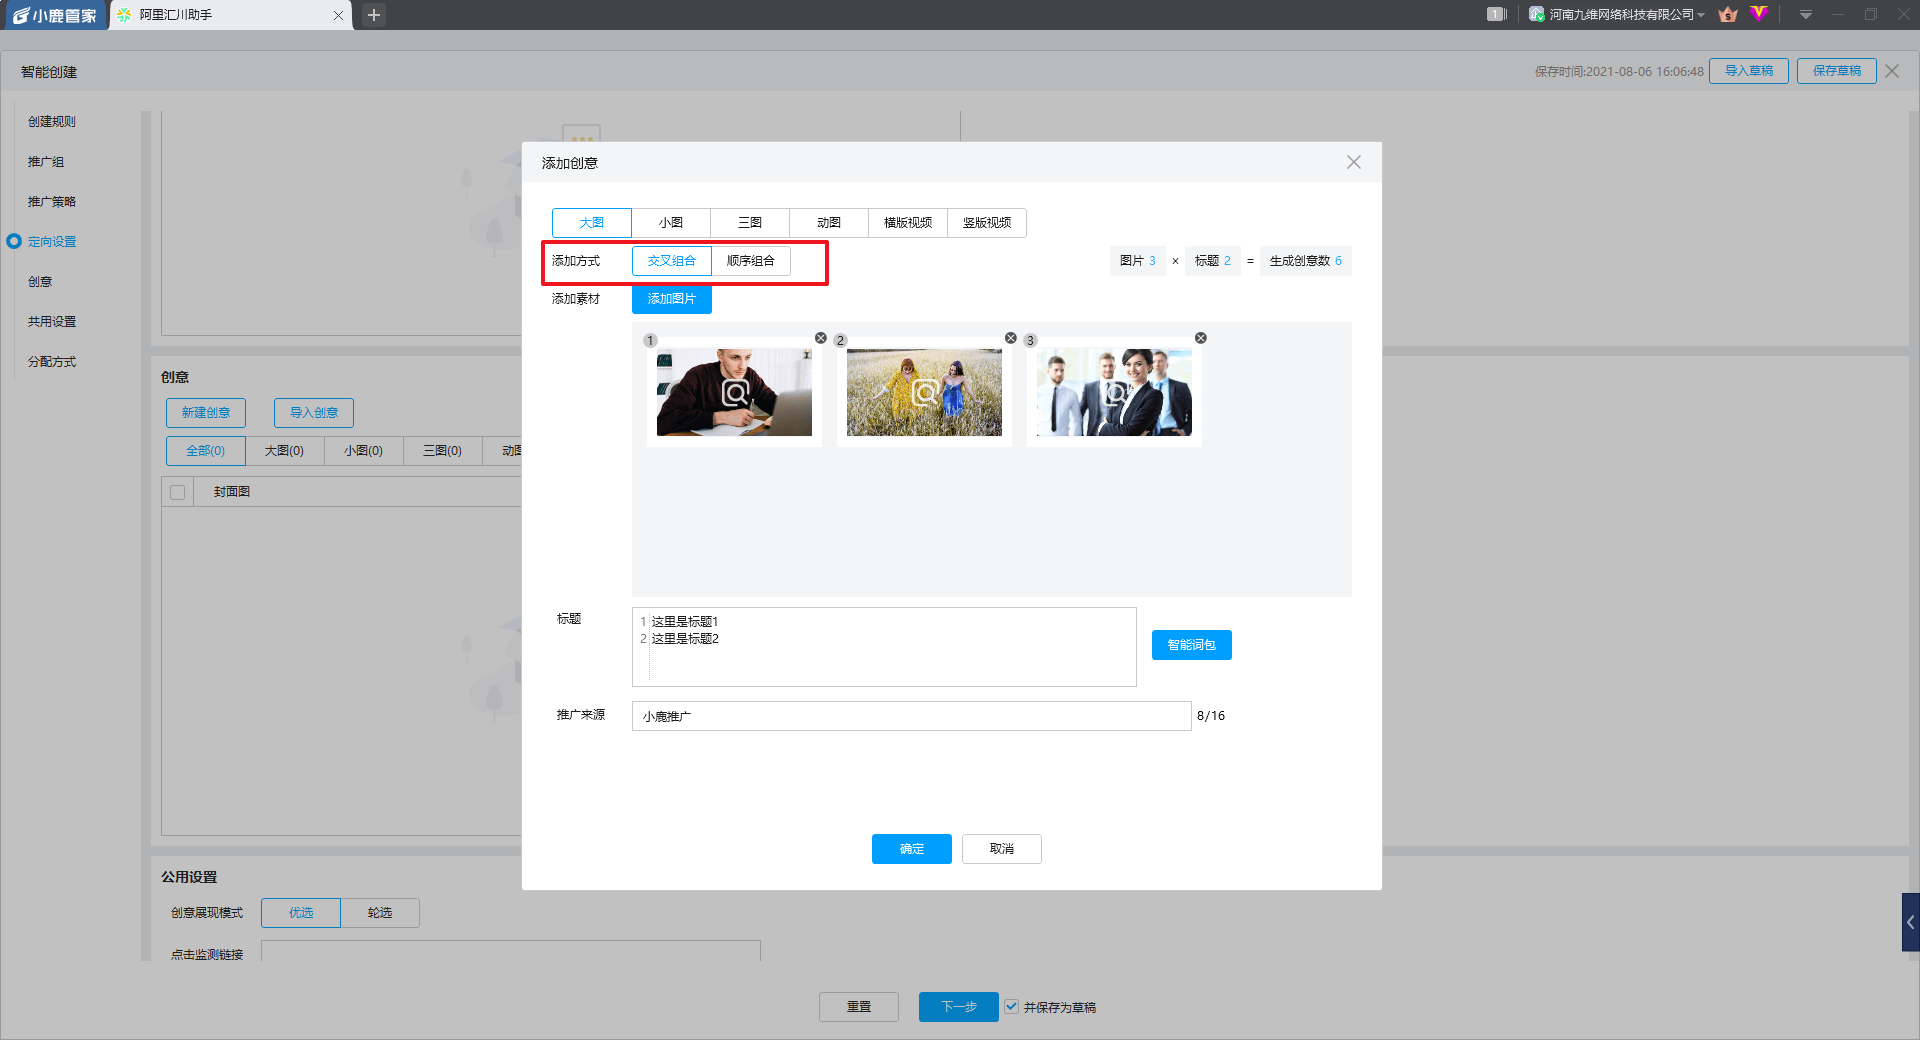Toggle the 并保存为草稿 checkbox
This screenshot has width=1920, height=1040.
tap(1011, 1007)
